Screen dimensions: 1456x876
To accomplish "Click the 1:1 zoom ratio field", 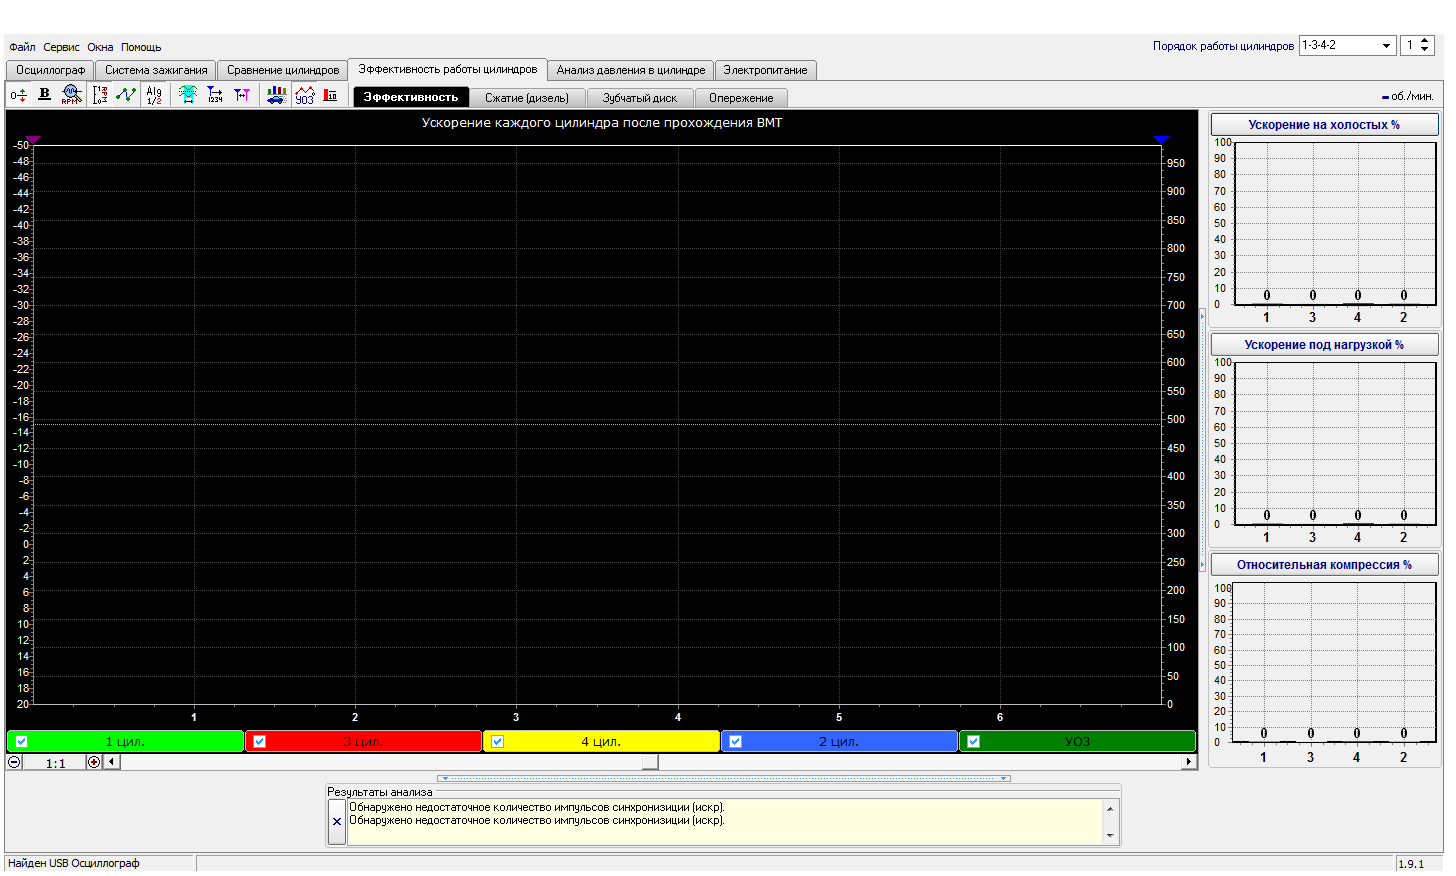I will pos(55,763).
